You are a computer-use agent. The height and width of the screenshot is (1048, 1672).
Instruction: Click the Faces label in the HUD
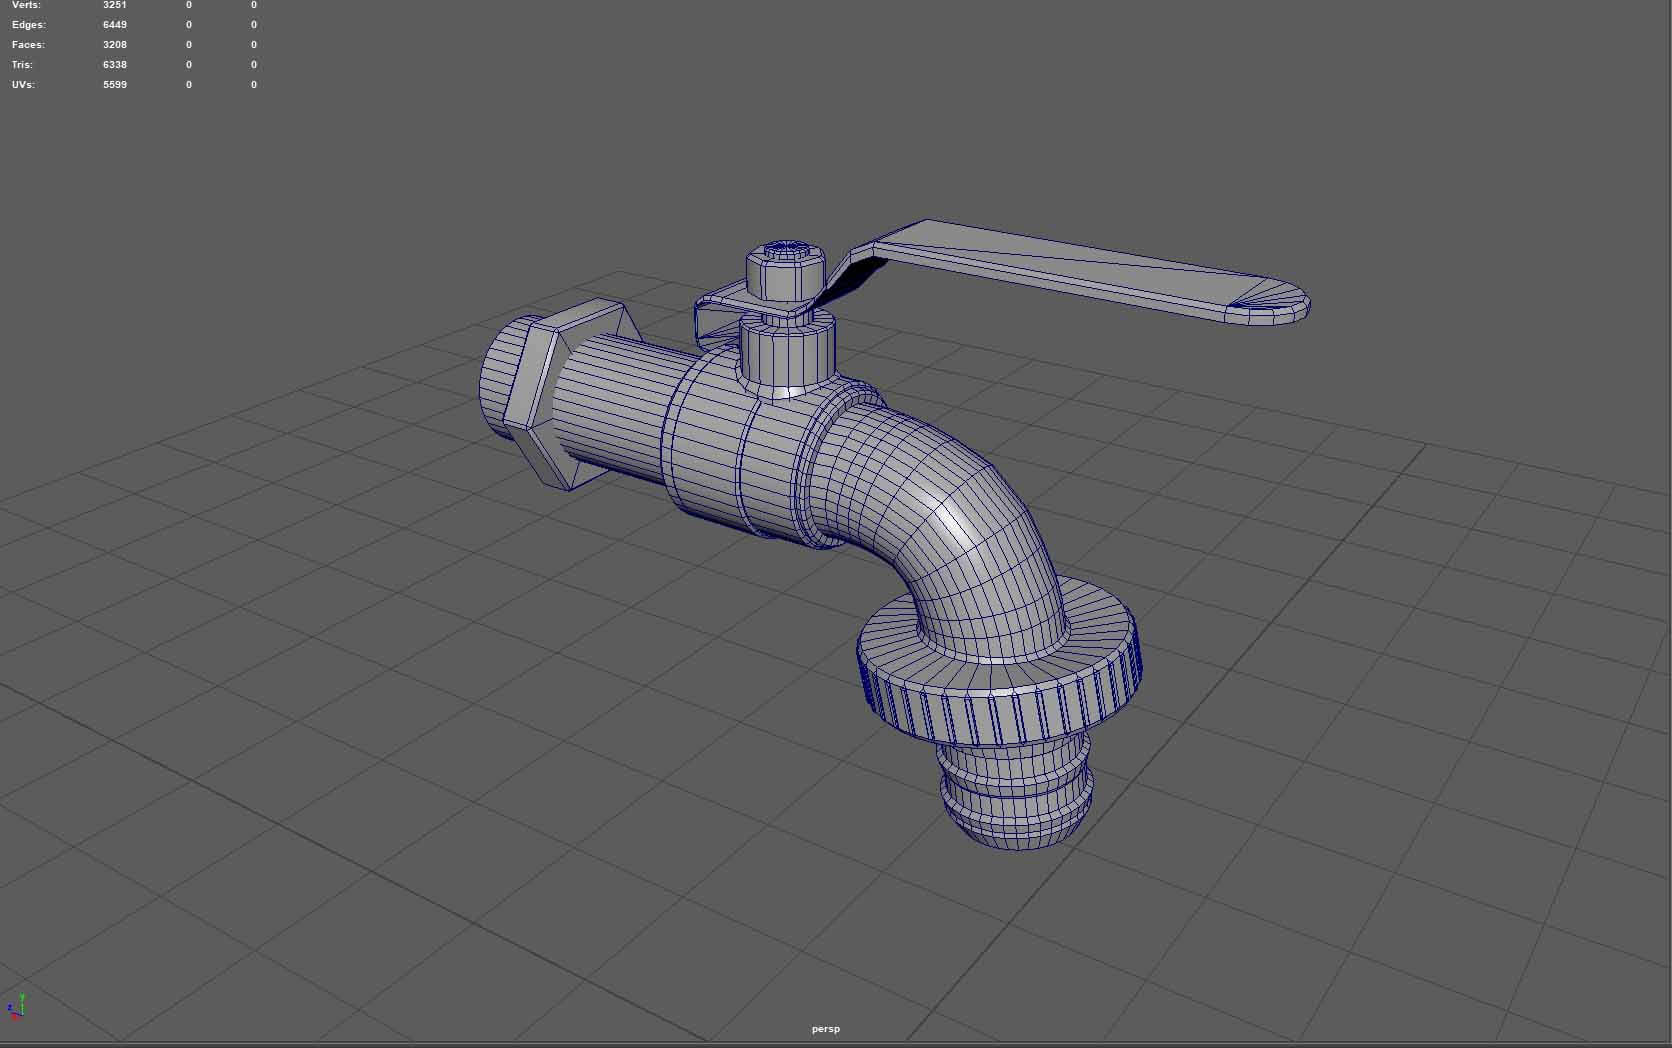[28, 45]
